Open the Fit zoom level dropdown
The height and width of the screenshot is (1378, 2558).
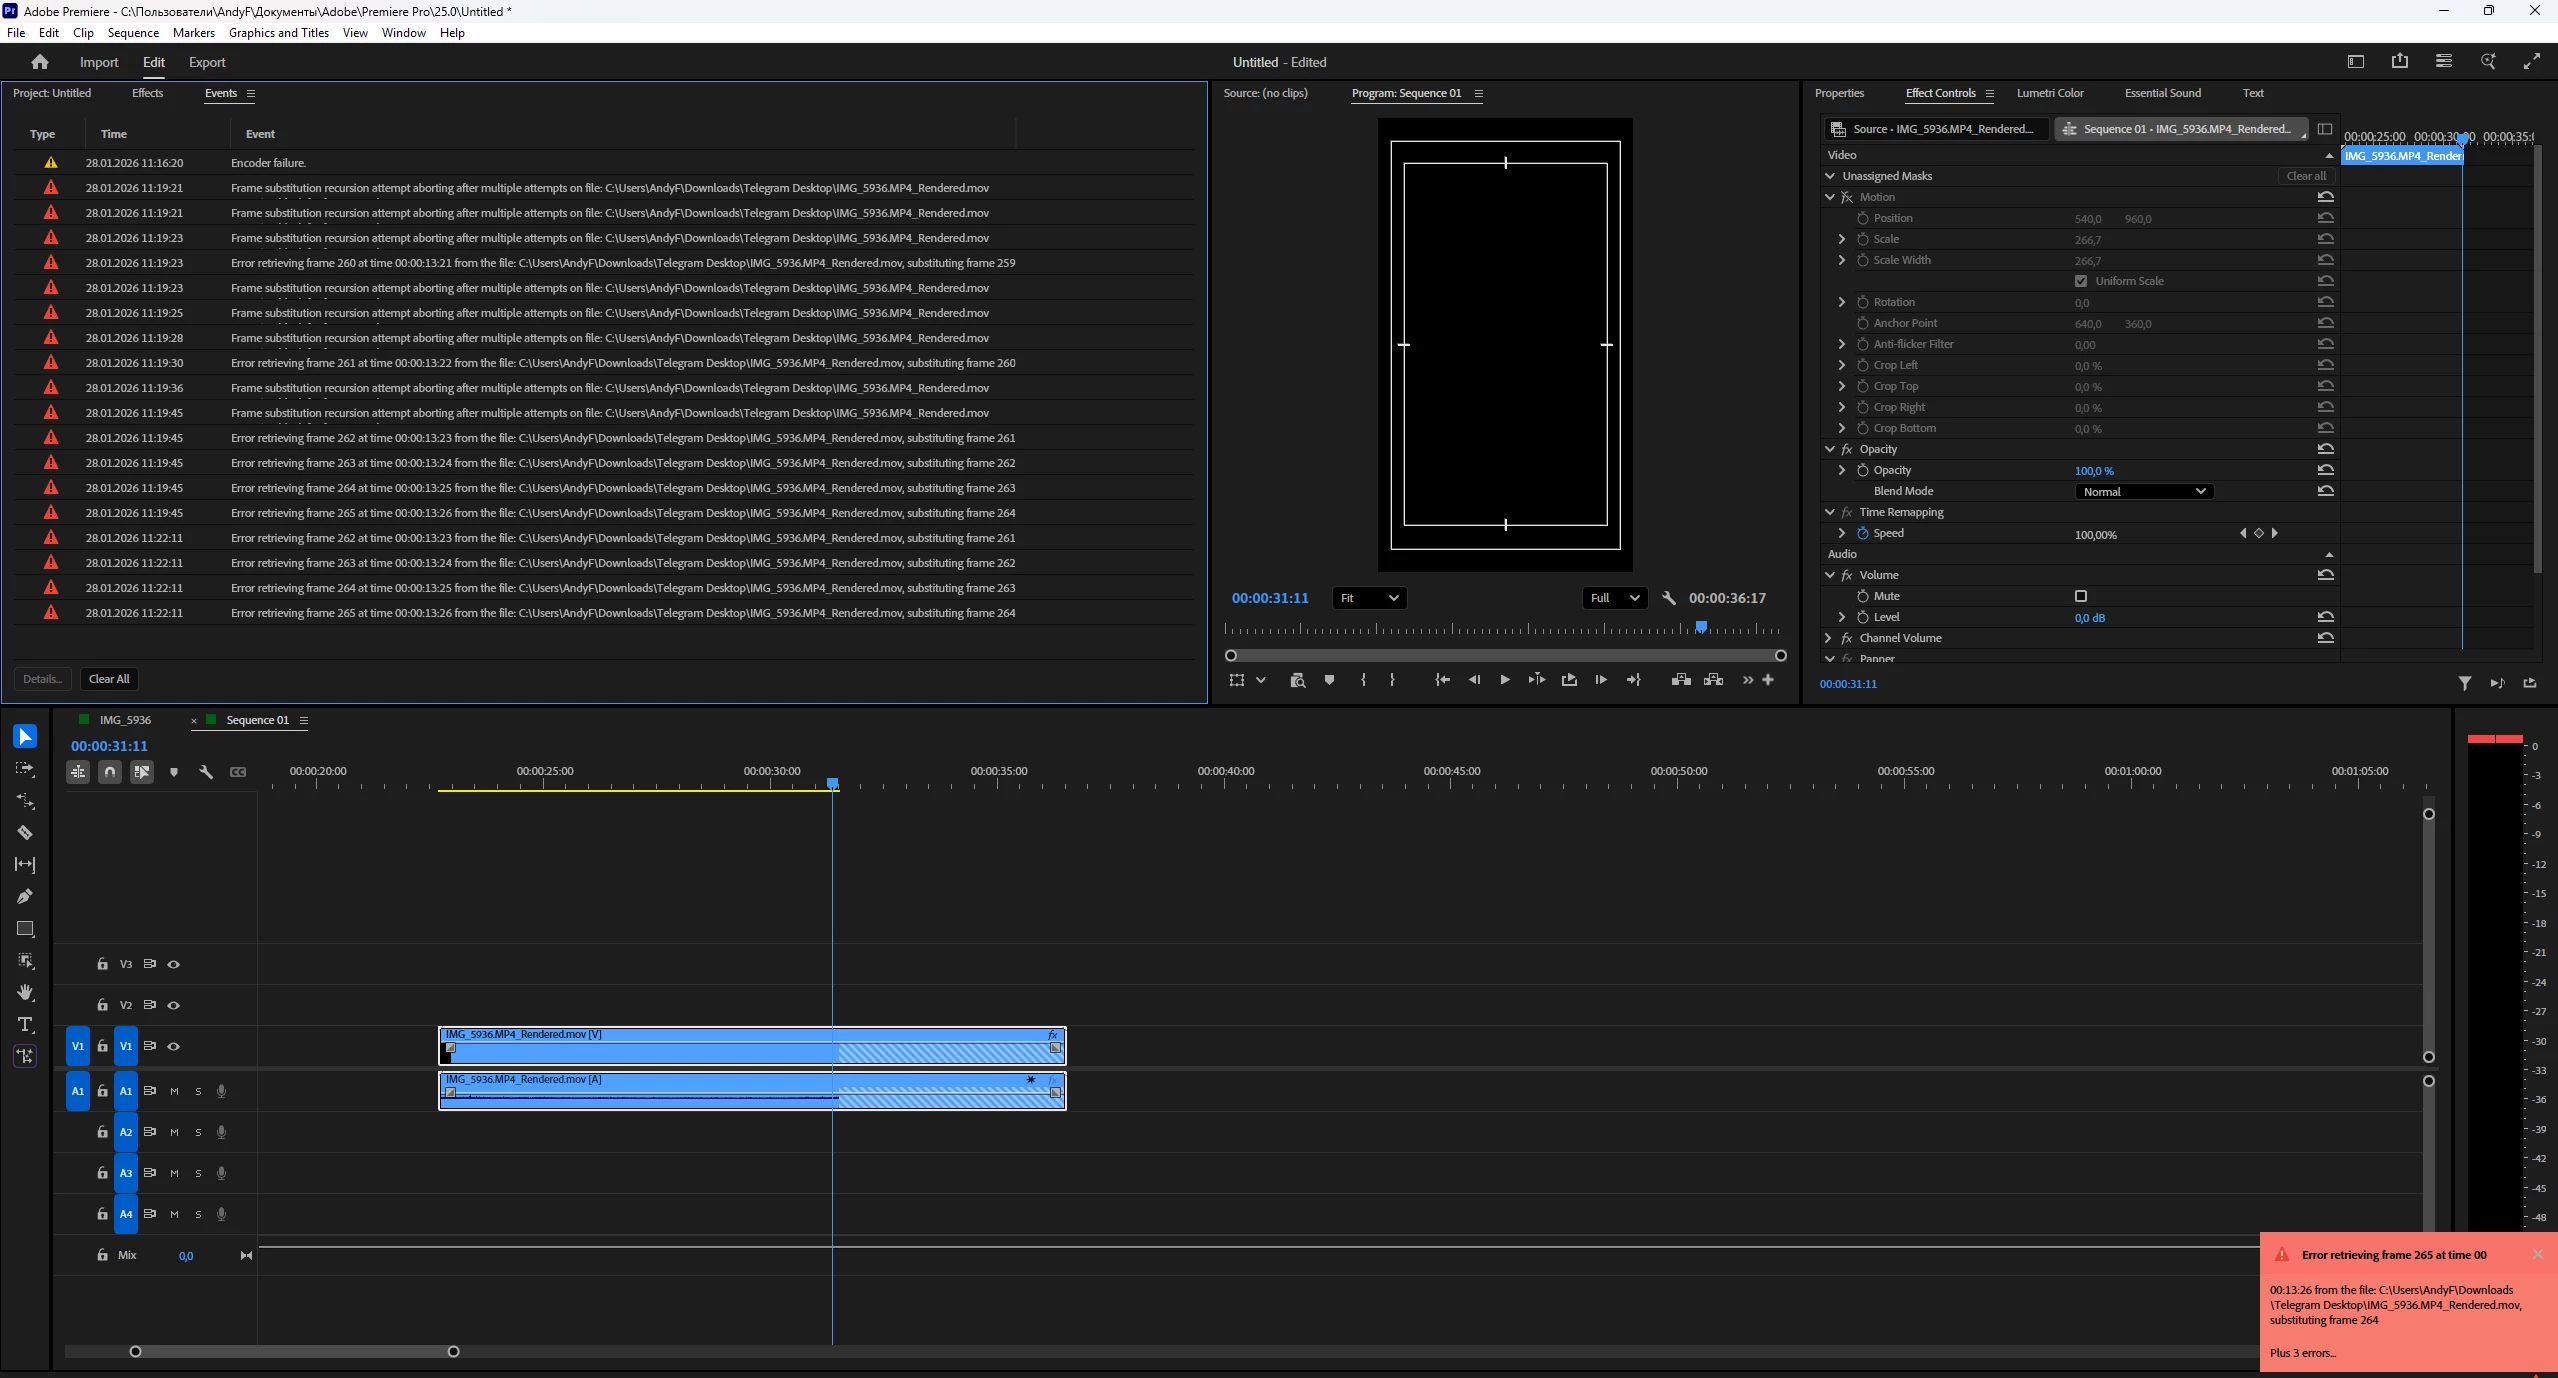coord(1369,598)
